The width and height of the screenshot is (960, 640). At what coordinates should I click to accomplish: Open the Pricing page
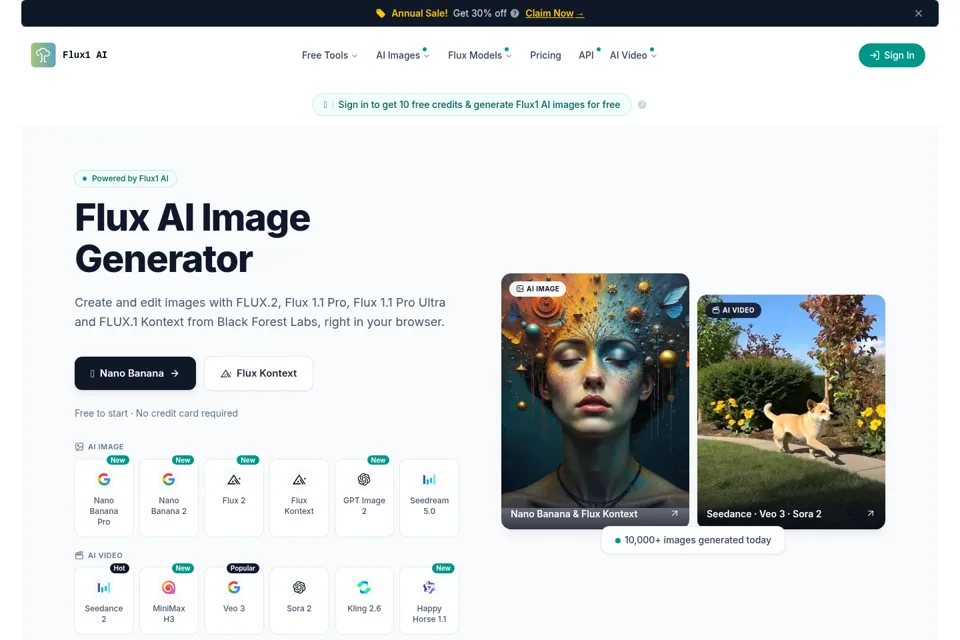(545, 55)
